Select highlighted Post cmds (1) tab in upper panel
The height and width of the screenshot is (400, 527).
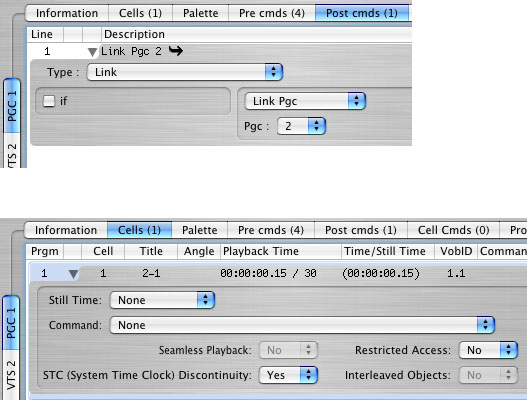pos(362,13)
